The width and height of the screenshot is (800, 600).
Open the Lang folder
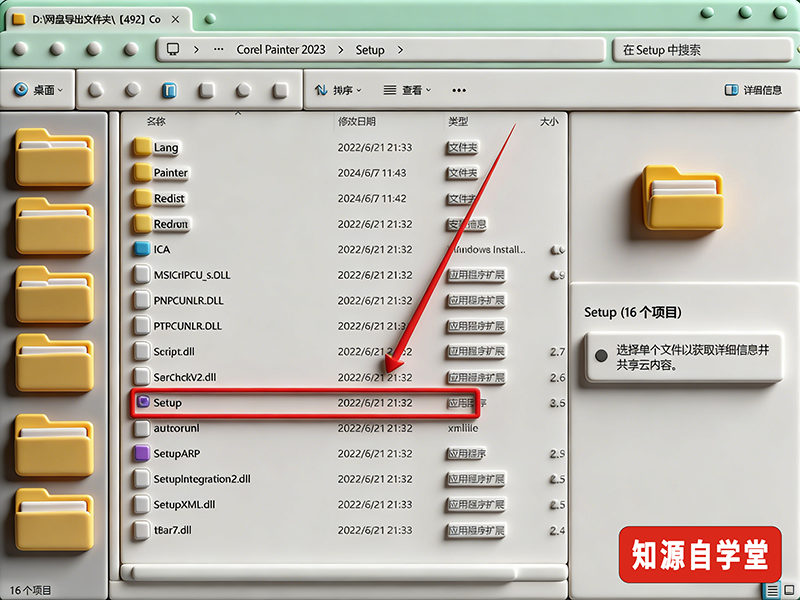tap(166, 147)
